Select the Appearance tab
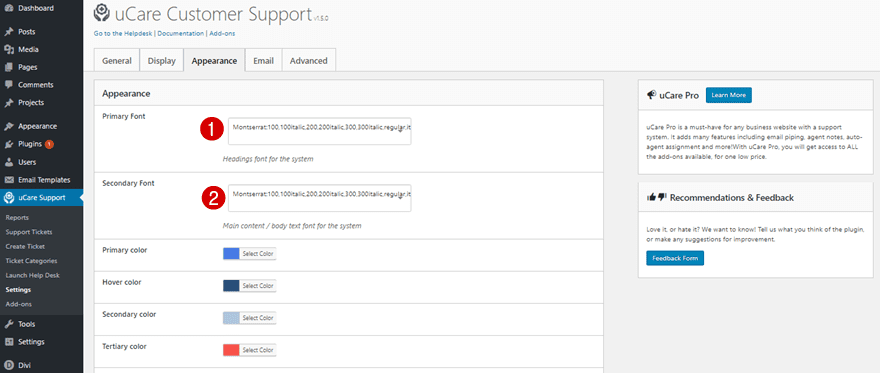This screenshot has width=880, height=373. pos(214,61)
